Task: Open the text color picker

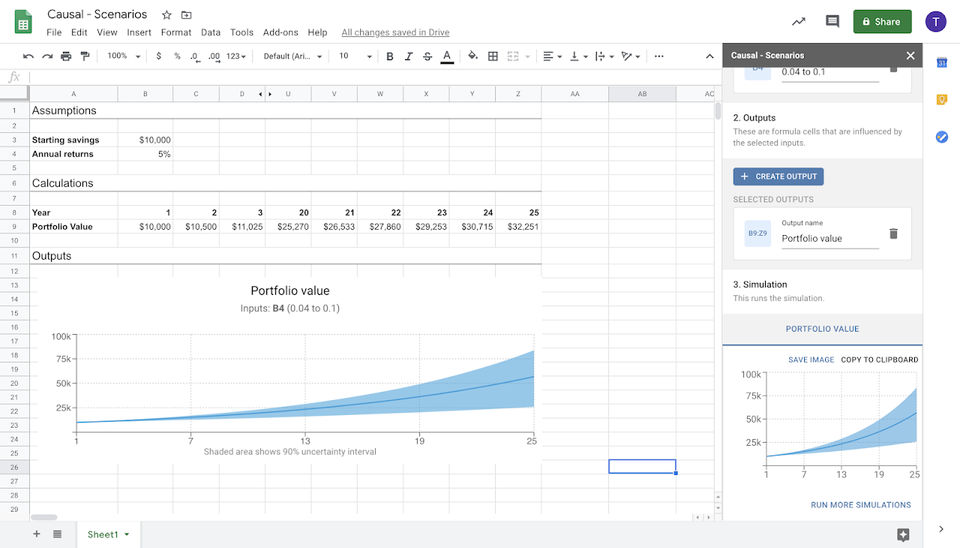Action: click(x=447, y=56)
